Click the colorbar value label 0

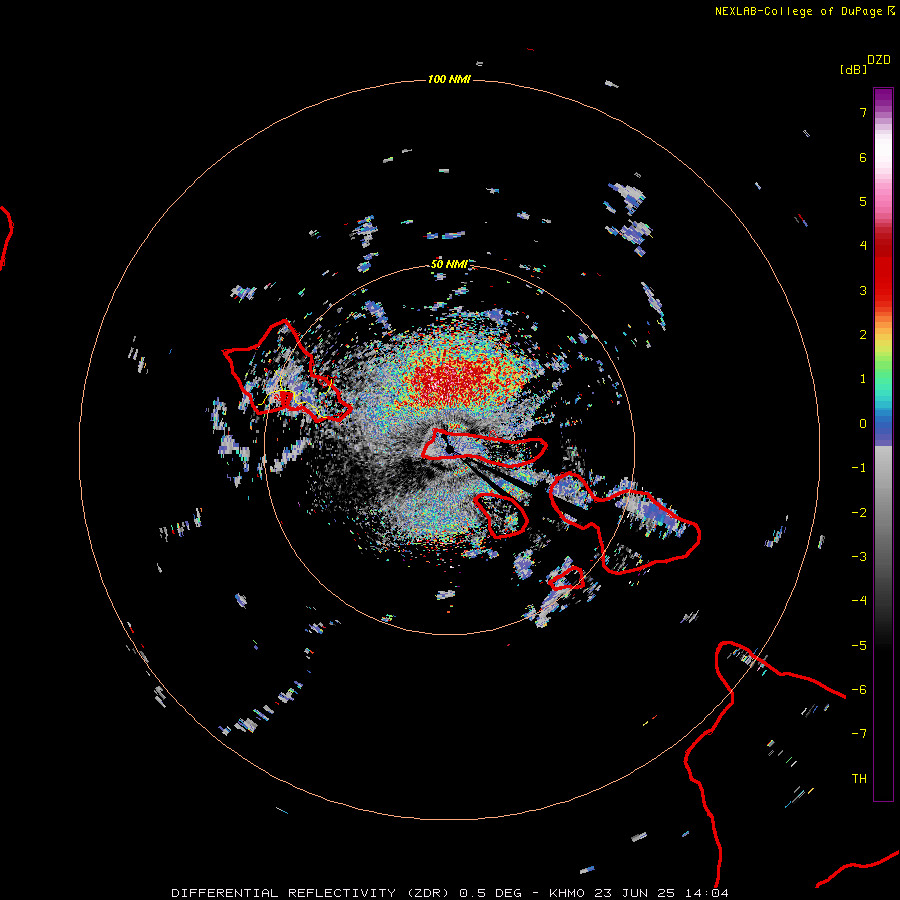click(x=863, y=424)
